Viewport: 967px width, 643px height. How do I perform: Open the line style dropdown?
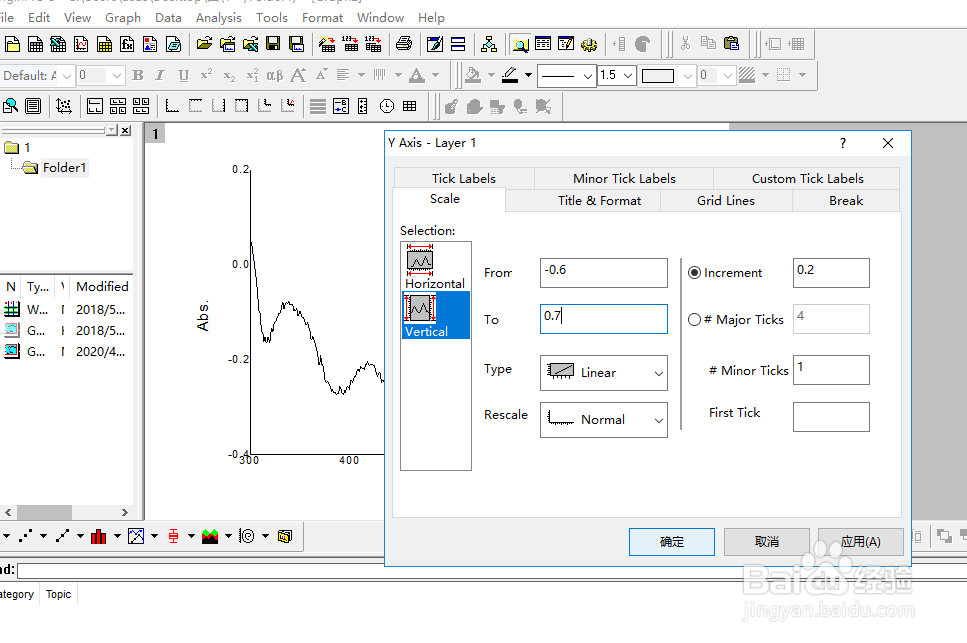coord(567,76)
